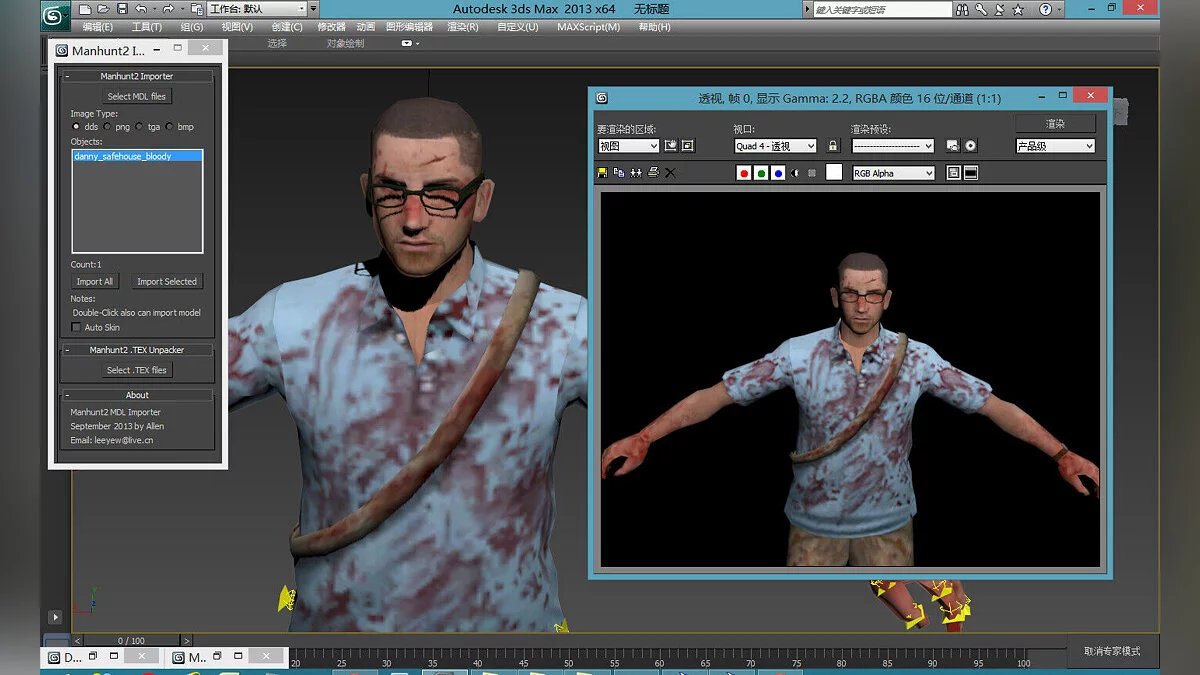This screenshot has width=1200, height=675.
Task: Click the Select .TEX files button
Action: 137,370
